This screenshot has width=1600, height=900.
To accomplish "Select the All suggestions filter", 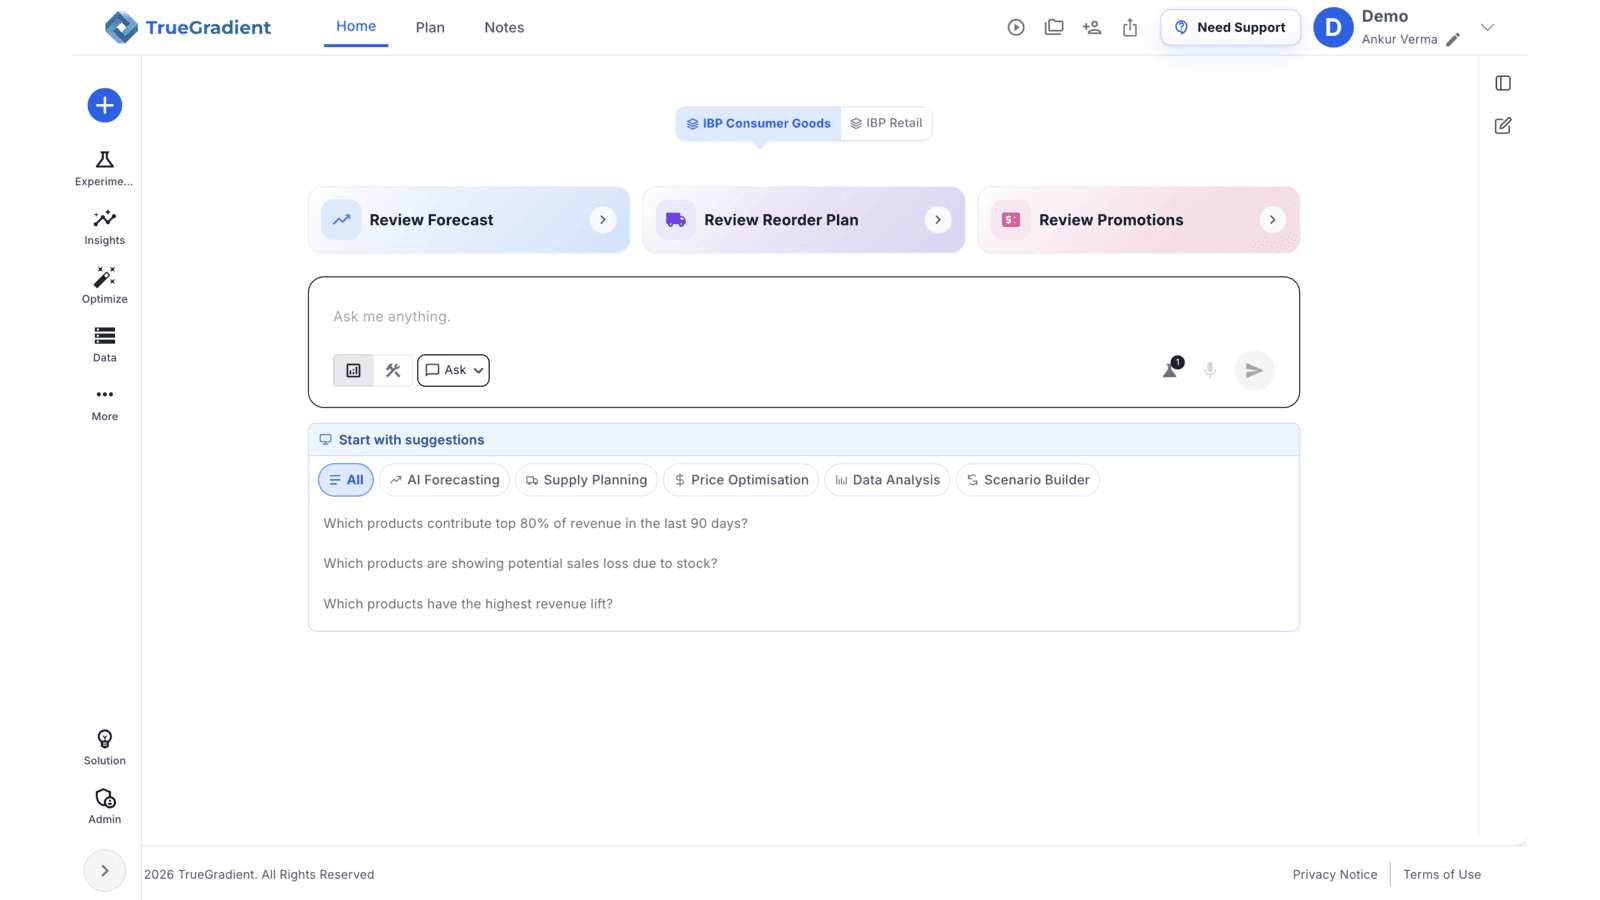I will (x=346, y=480).
